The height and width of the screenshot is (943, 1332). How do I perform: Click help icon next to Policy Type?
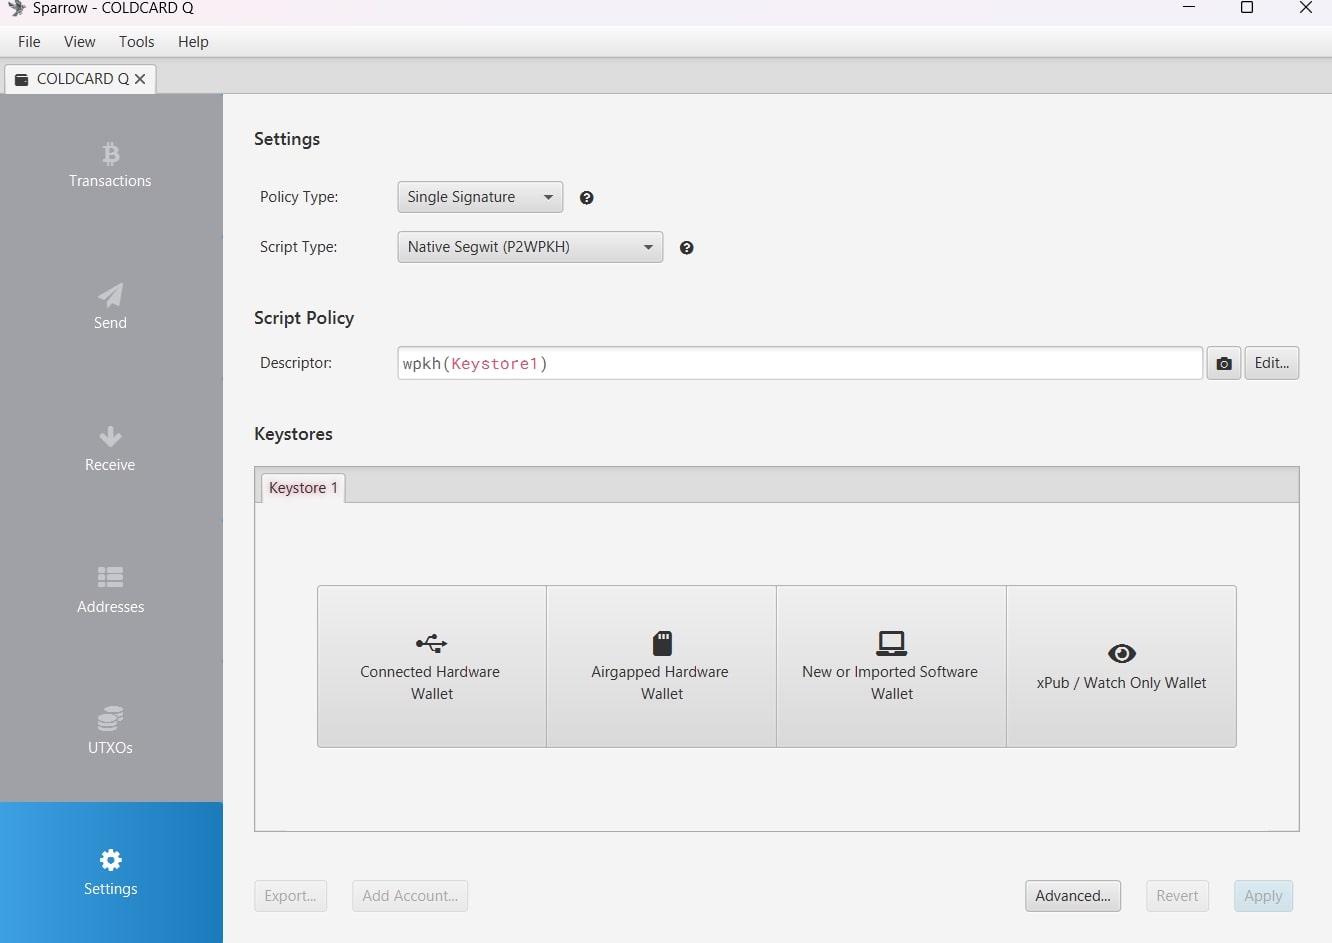coord(587,198)
